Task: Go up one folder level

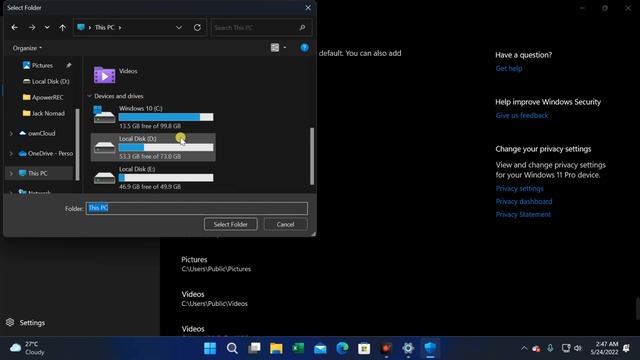Action: (62, 27)
